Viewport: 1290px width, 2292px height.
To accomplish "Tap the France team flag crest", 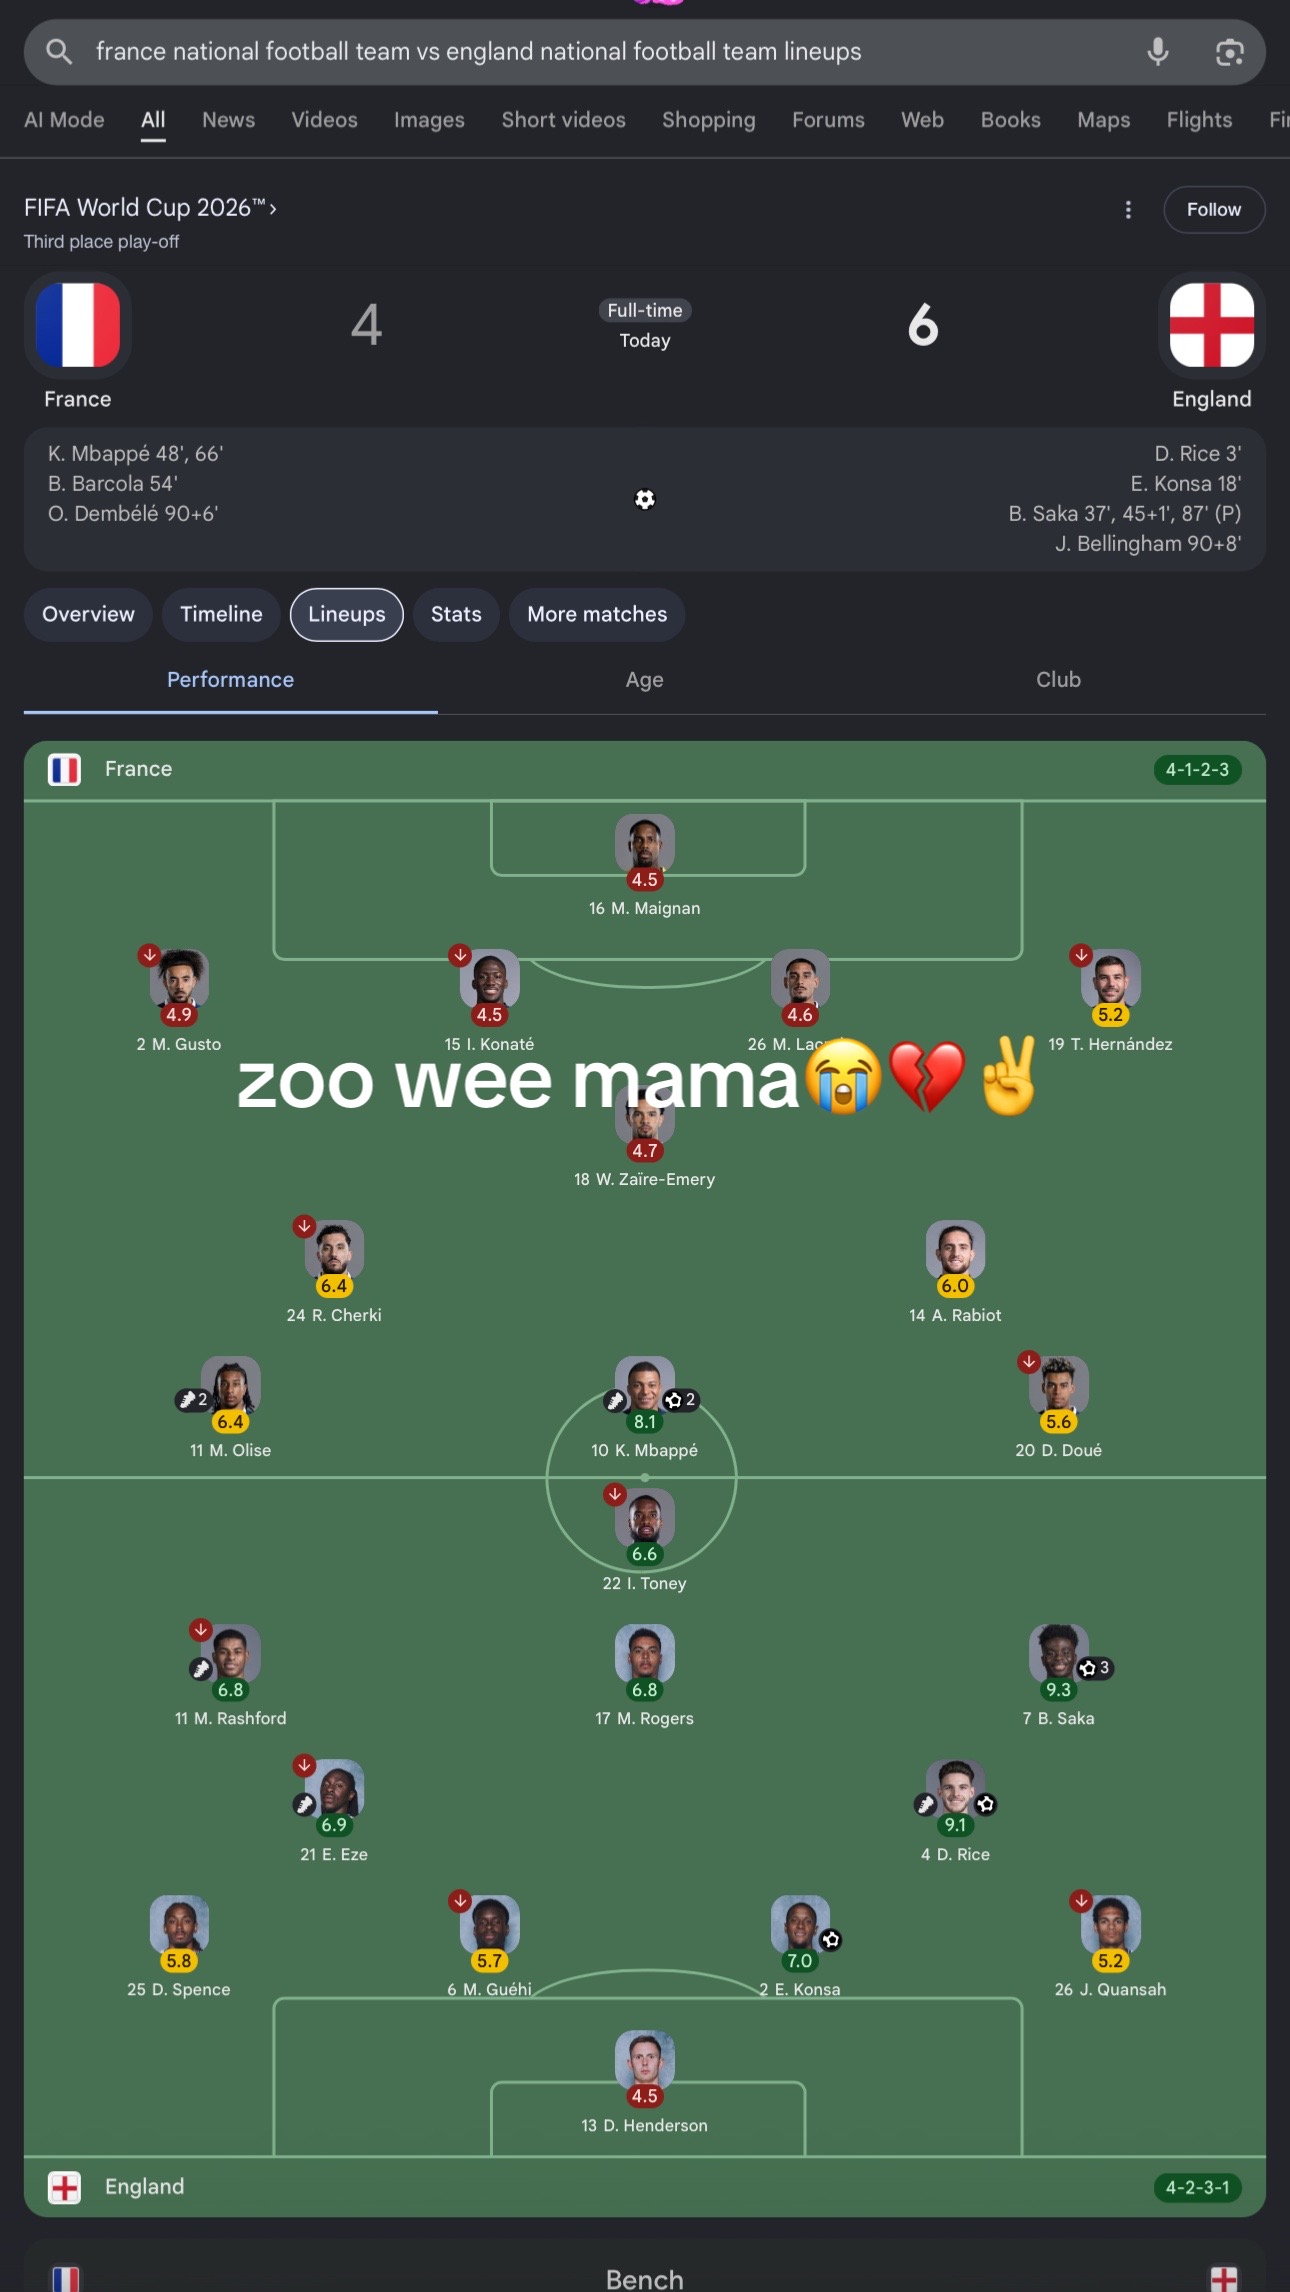I will tap(78, 325).
